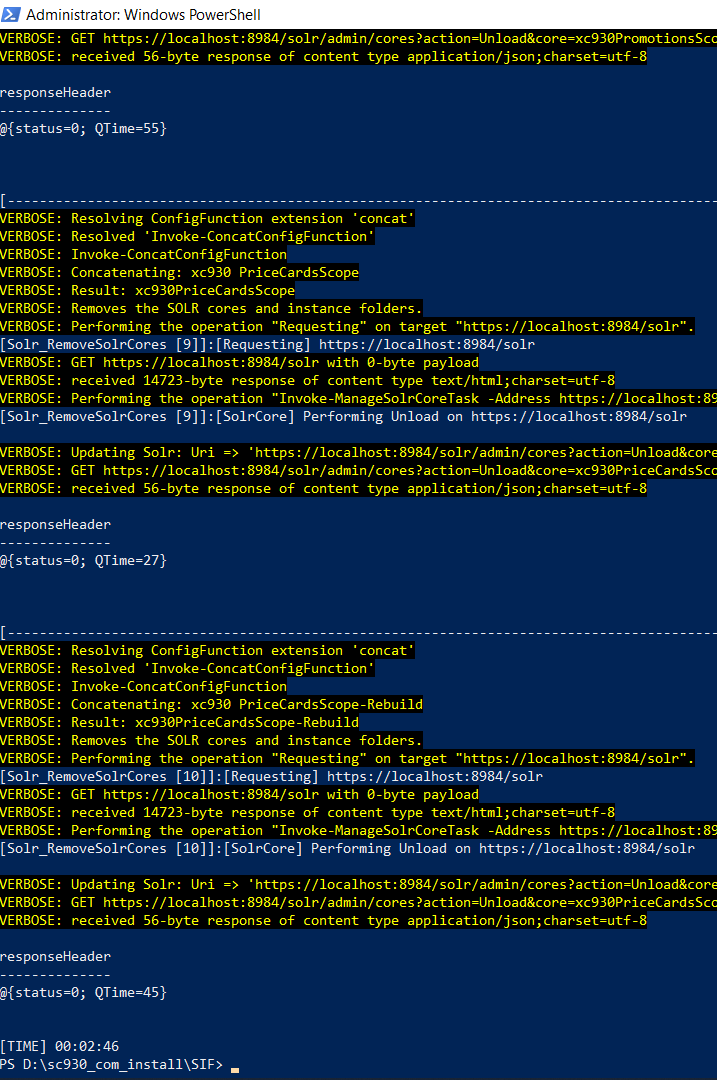This screenshot has width=717, height=1080.
Task: Click 'Concatenating: xc930 PriceCardsScope-Rebuild' line
Action: (x=211, y=705)
